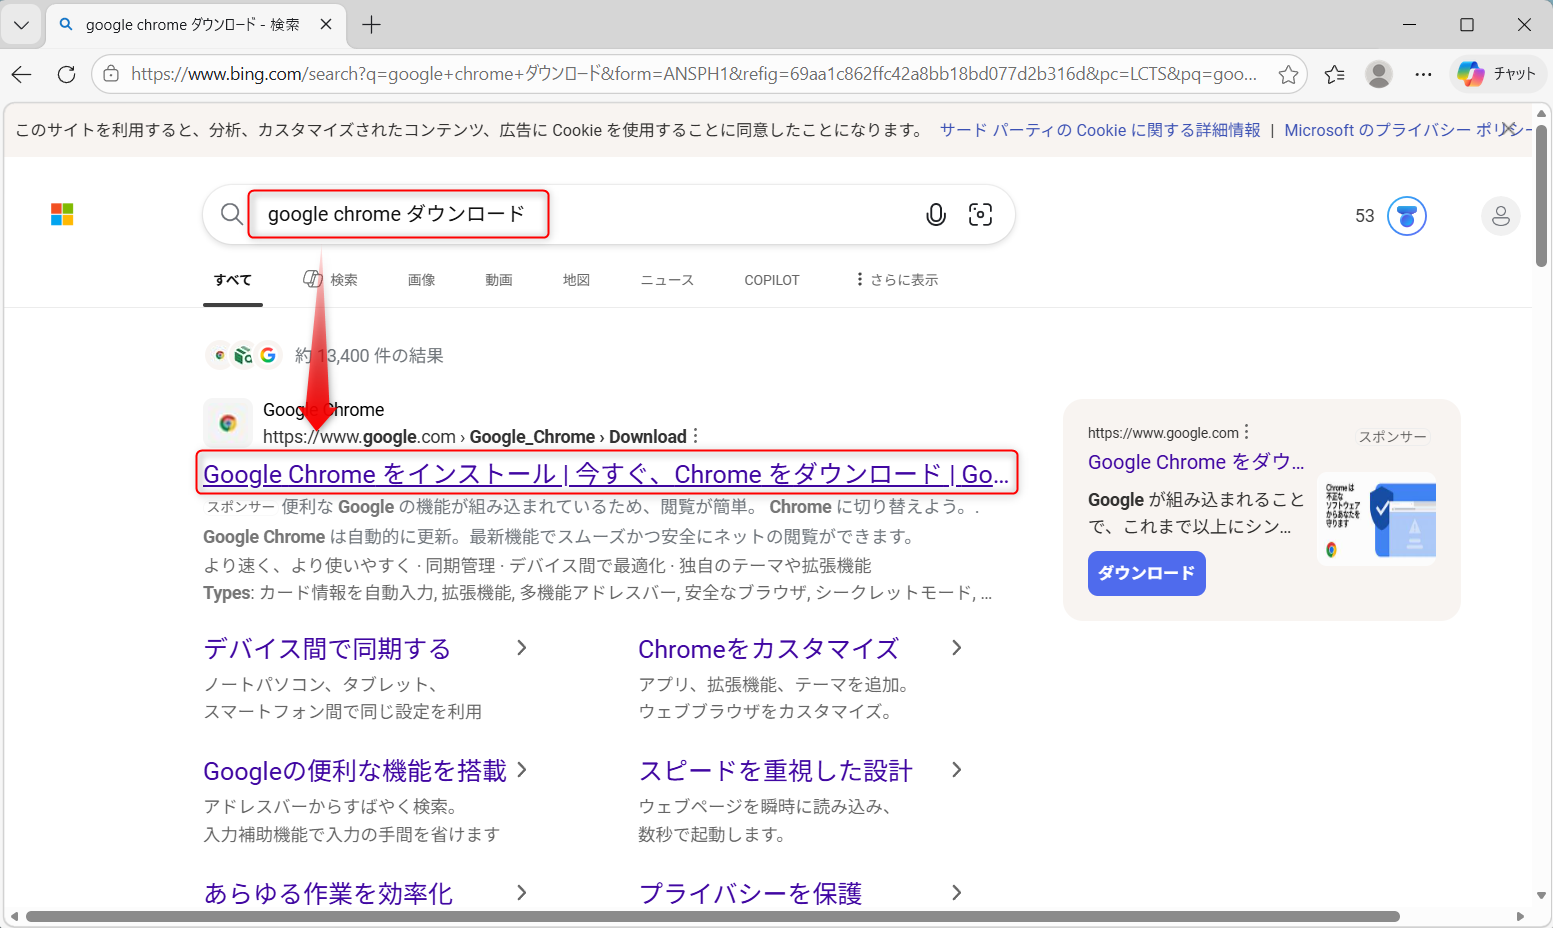Screen dimensions: 1553x933
Task: Switch to the ニュース tab
Action: coord(667,280)
